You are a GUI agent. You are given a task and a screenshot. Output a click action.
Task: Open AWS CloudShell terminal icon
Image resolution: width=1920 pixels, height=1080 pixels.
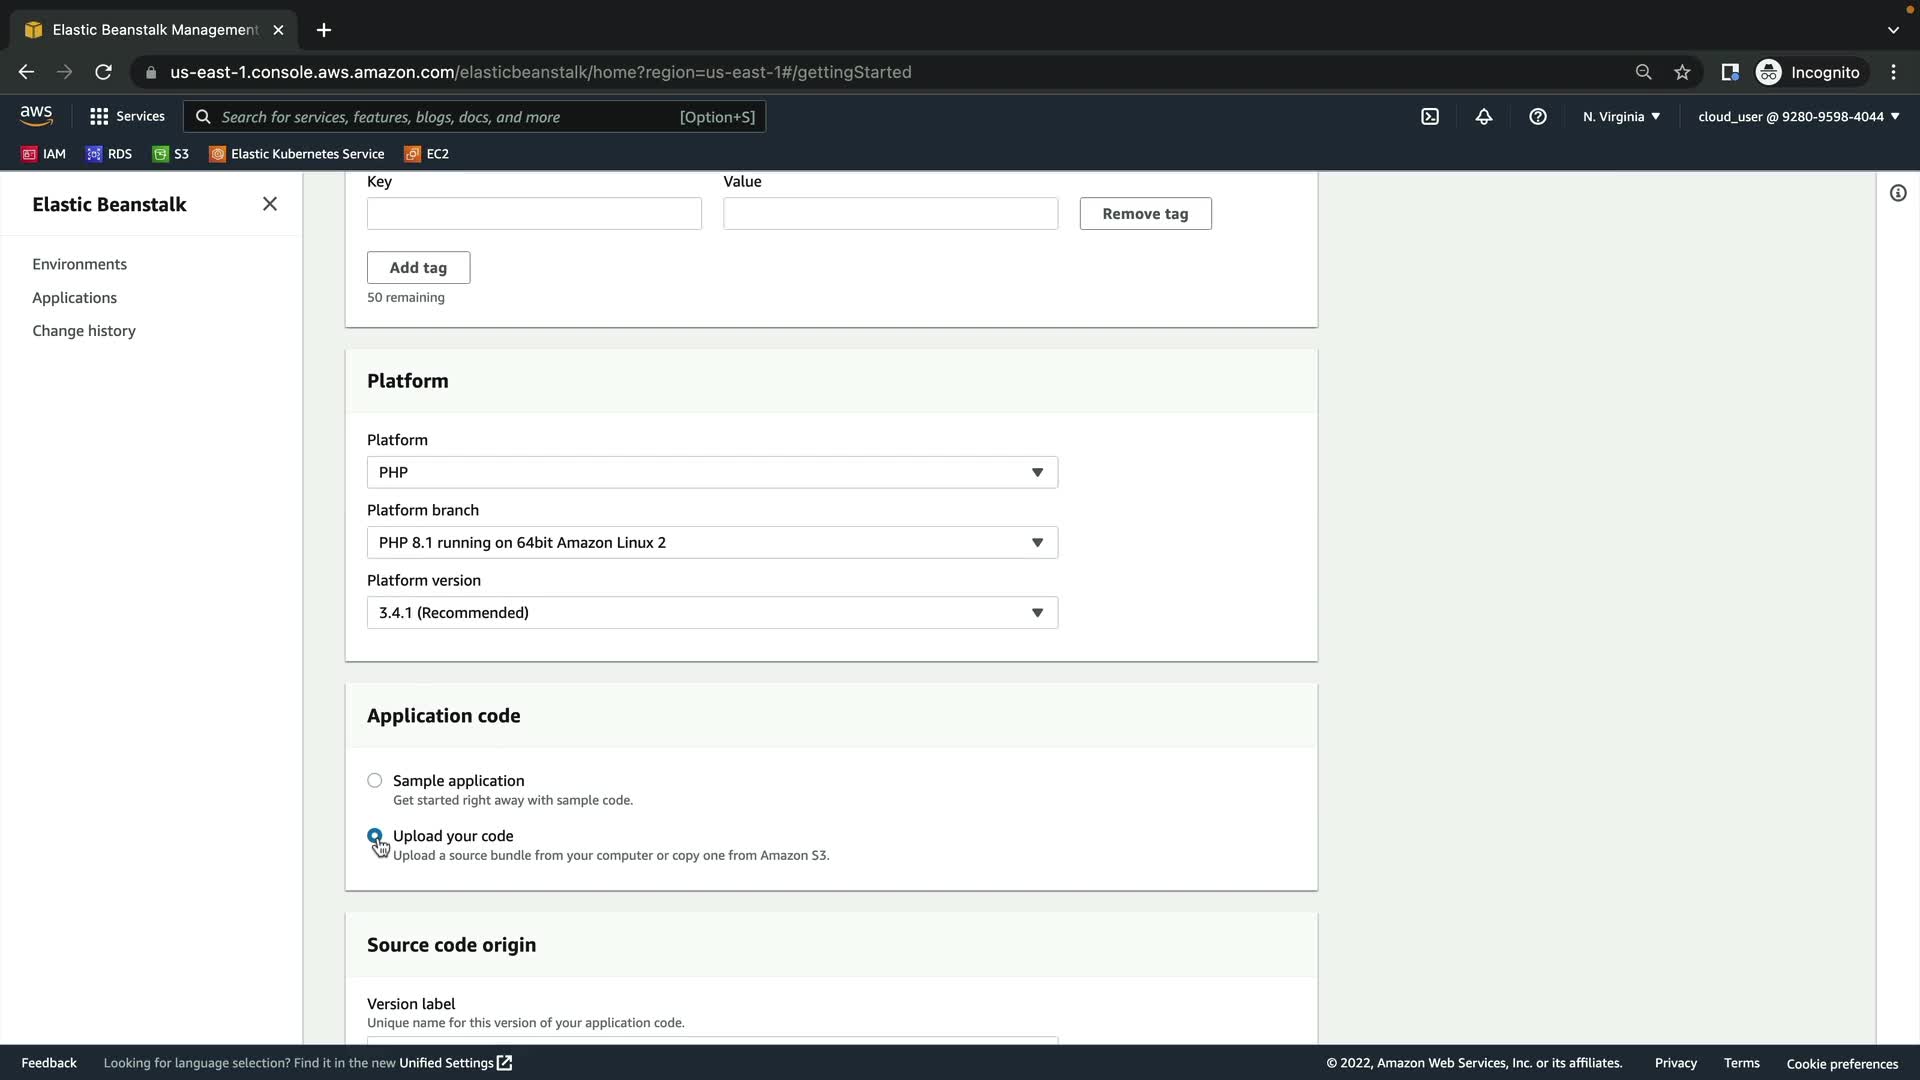(1430, 117)
